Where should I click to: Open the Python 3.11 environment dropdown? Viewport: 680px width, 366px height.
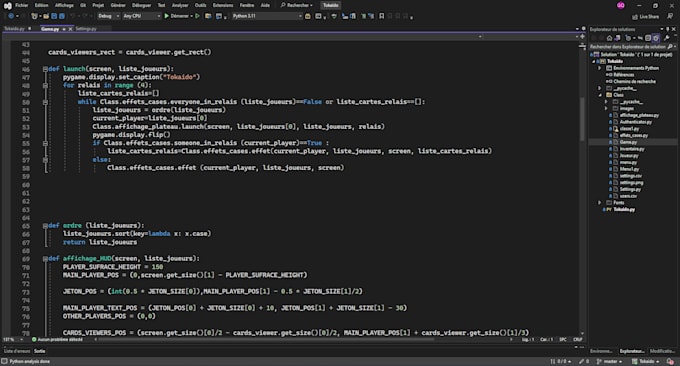pos(267,16)
